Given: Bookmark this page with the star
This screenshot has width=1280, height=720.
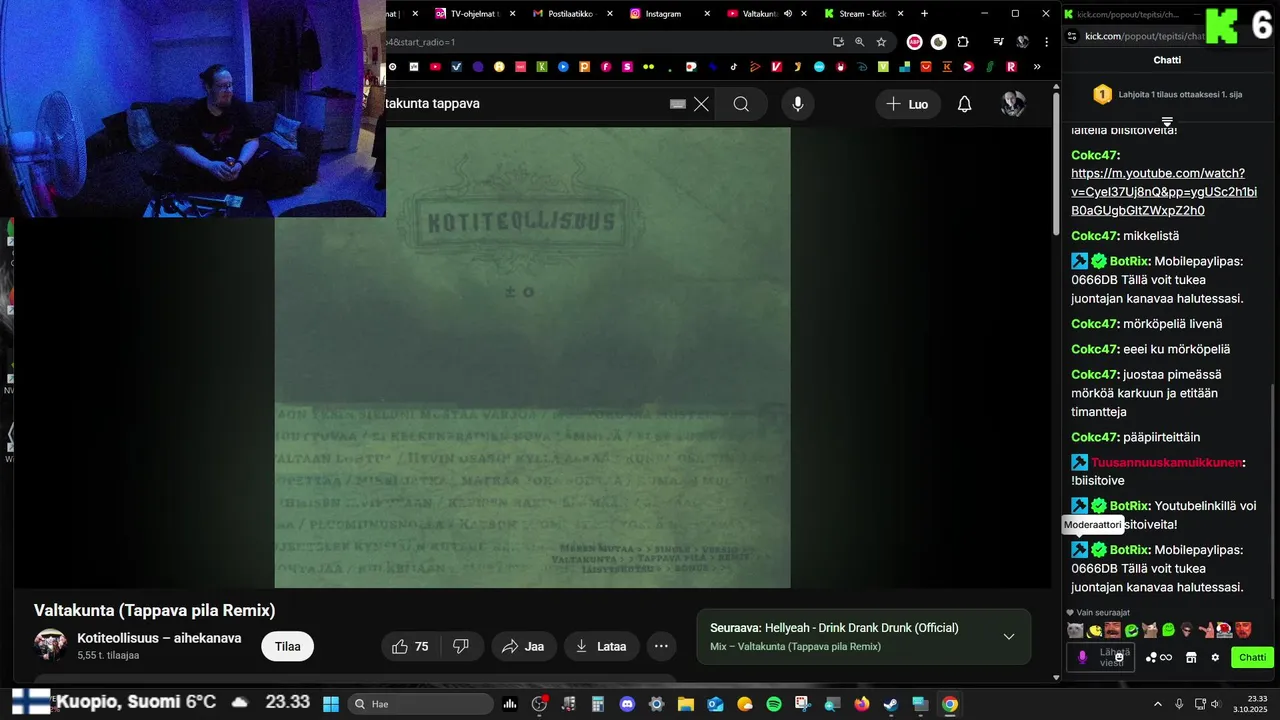Looking at the screenshot, I should (881, 42).
